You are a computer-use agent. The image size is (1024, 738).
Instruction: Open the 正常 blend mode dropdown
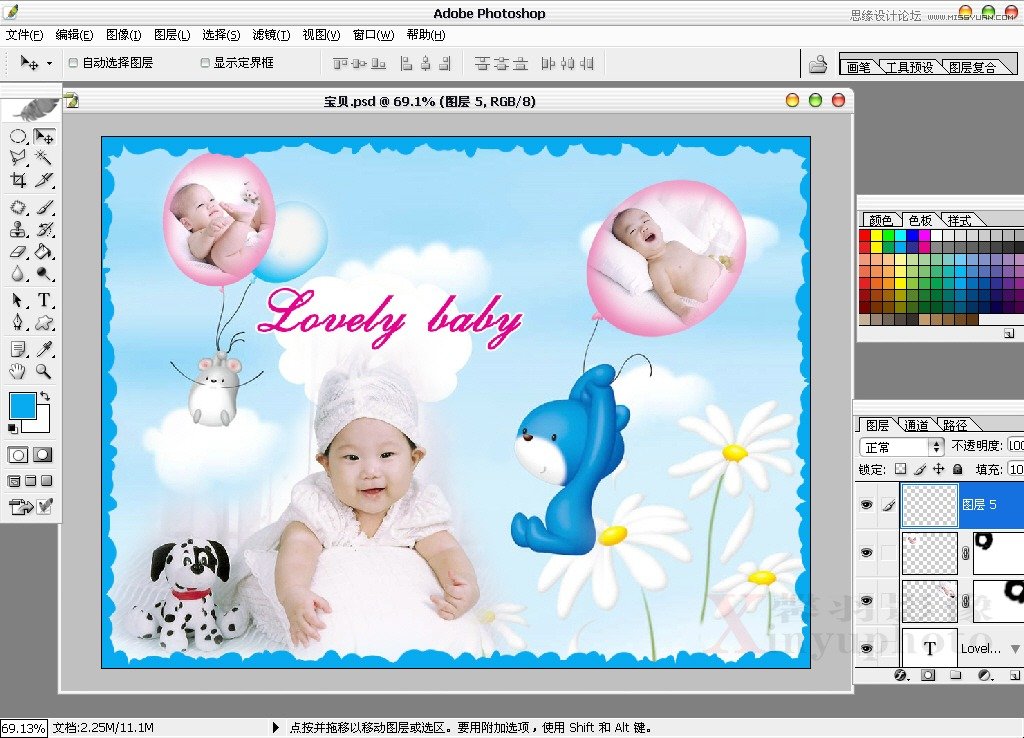[x=901, y=447]
